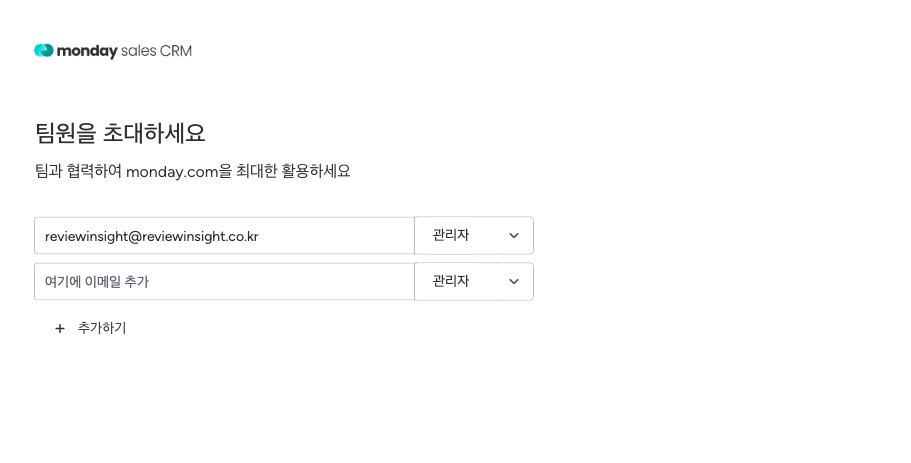911x463 pixels.
Task: Place cursor at end of the first email address
Action: pos(261,236)
